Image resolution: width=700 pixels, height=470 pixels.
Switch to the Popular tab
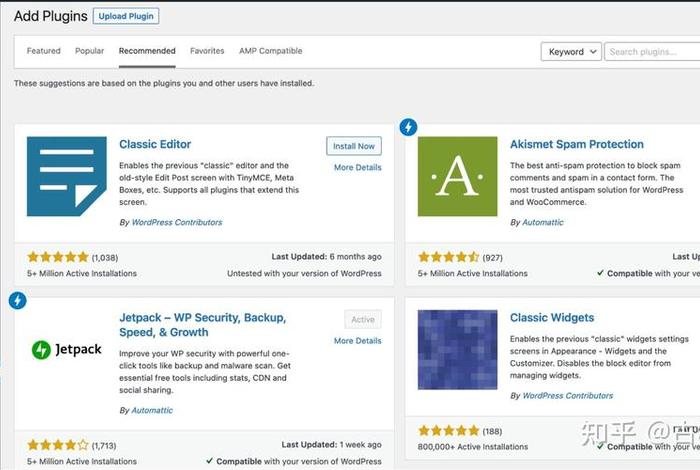[89, 51]
